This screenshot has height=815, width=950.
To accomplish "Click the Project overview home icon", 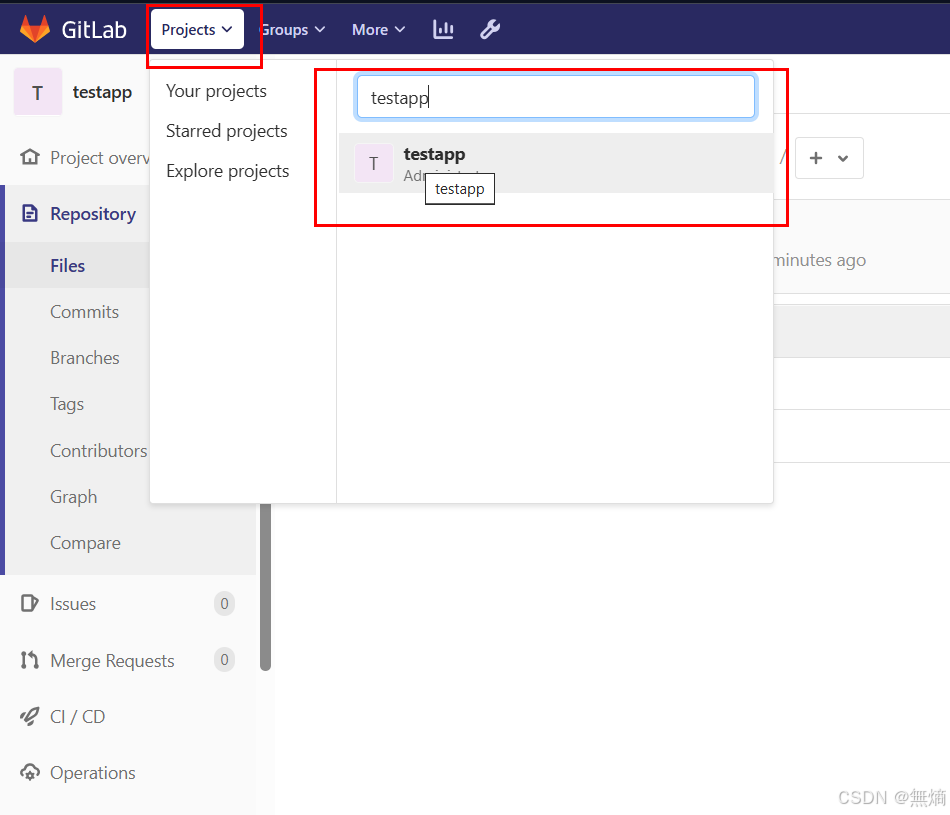I will coord(30,157).
